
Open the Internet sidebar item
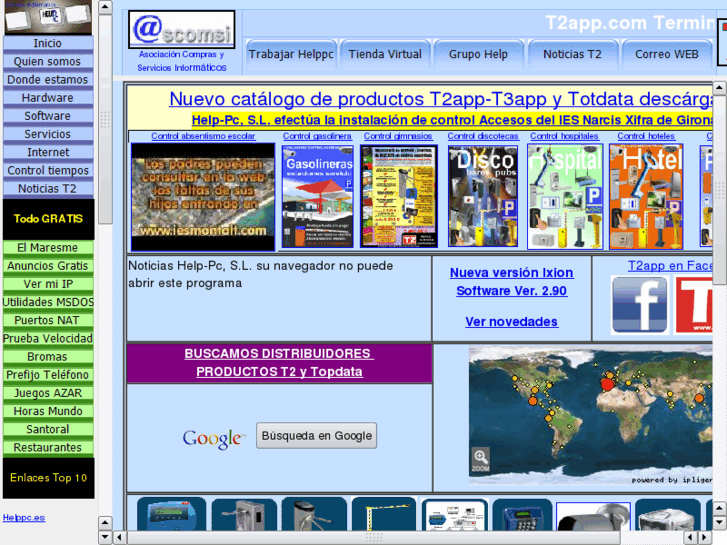click(48, 152)
